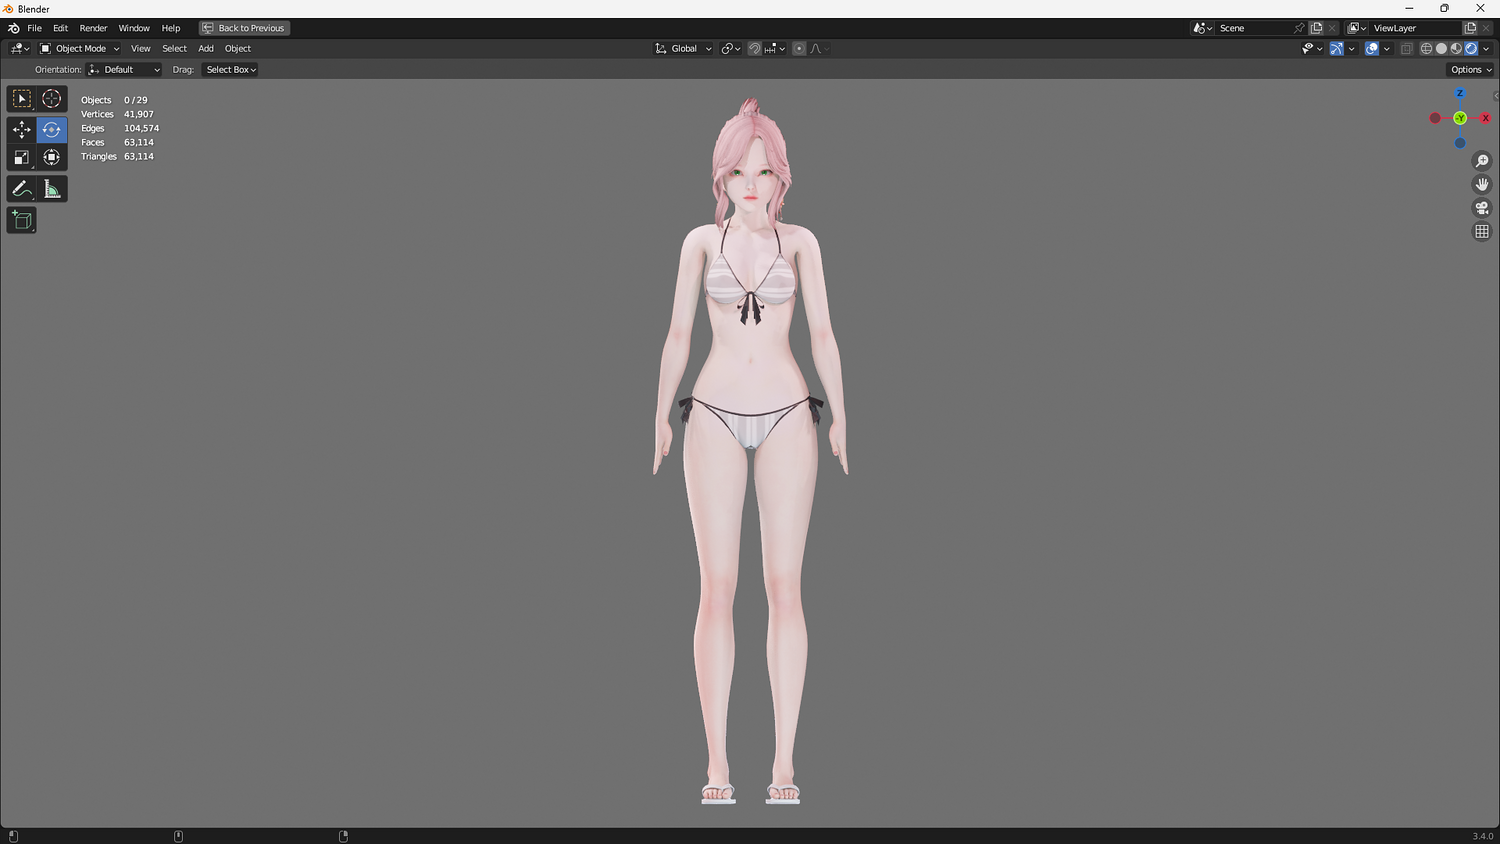Open the scene browse button
Screen dimensions: 1500x844
click(1203, 28)
